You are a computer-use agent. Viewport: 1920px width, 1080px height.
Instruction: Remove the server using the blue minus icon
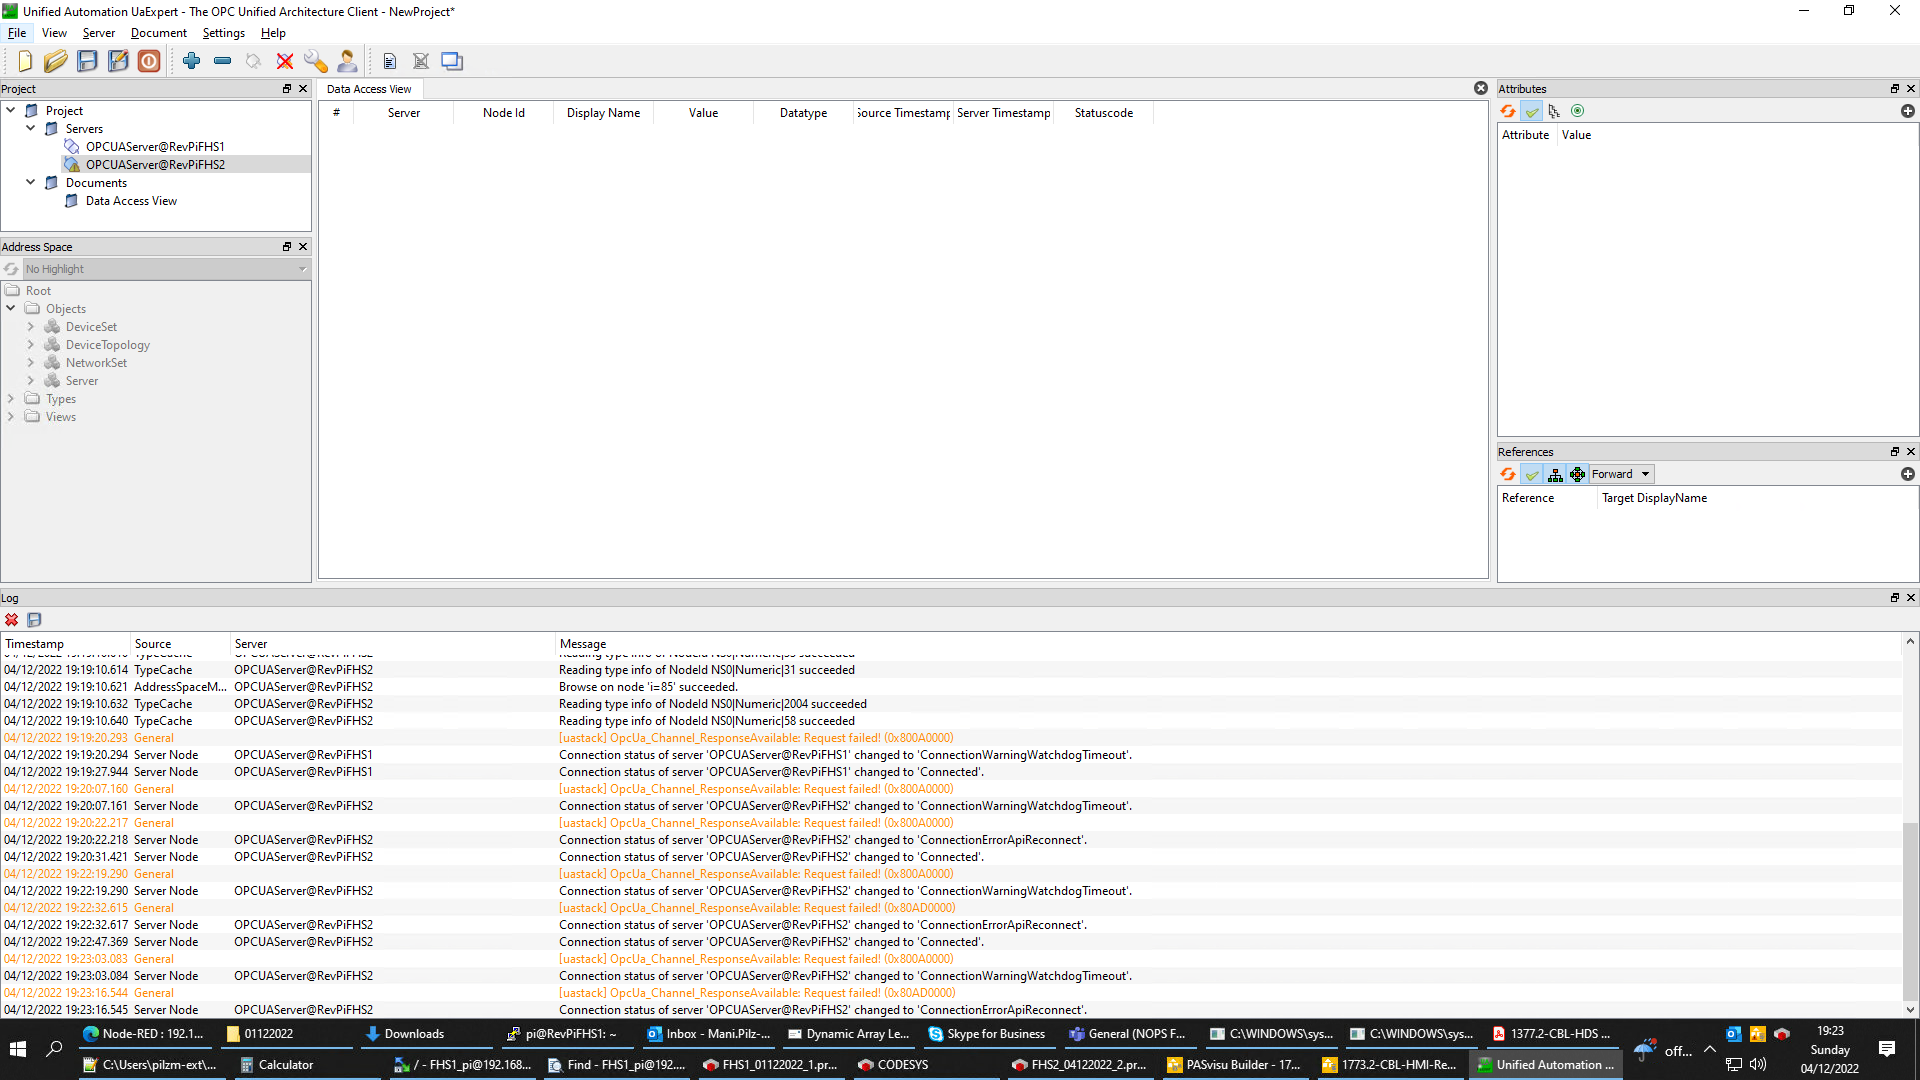click(222, 61)
